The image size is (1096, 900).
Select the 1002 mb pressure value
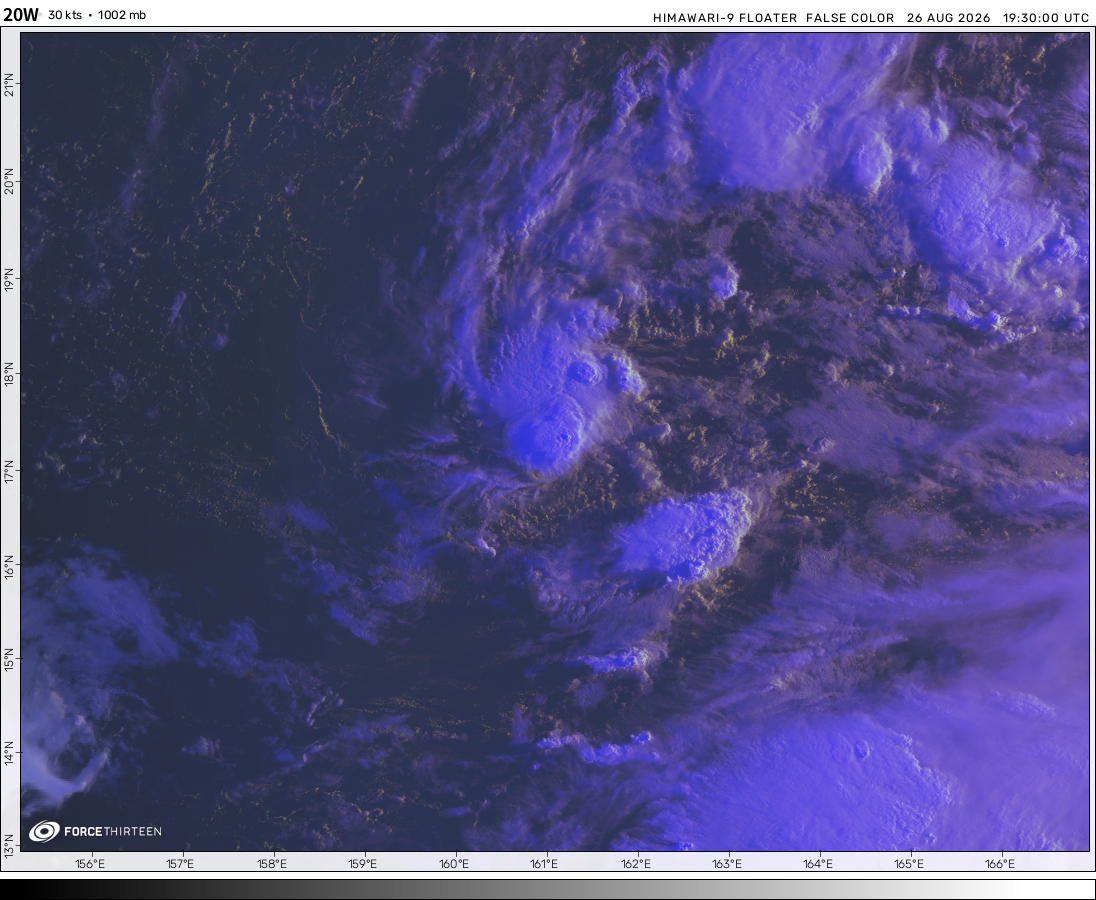pos(122,15)
